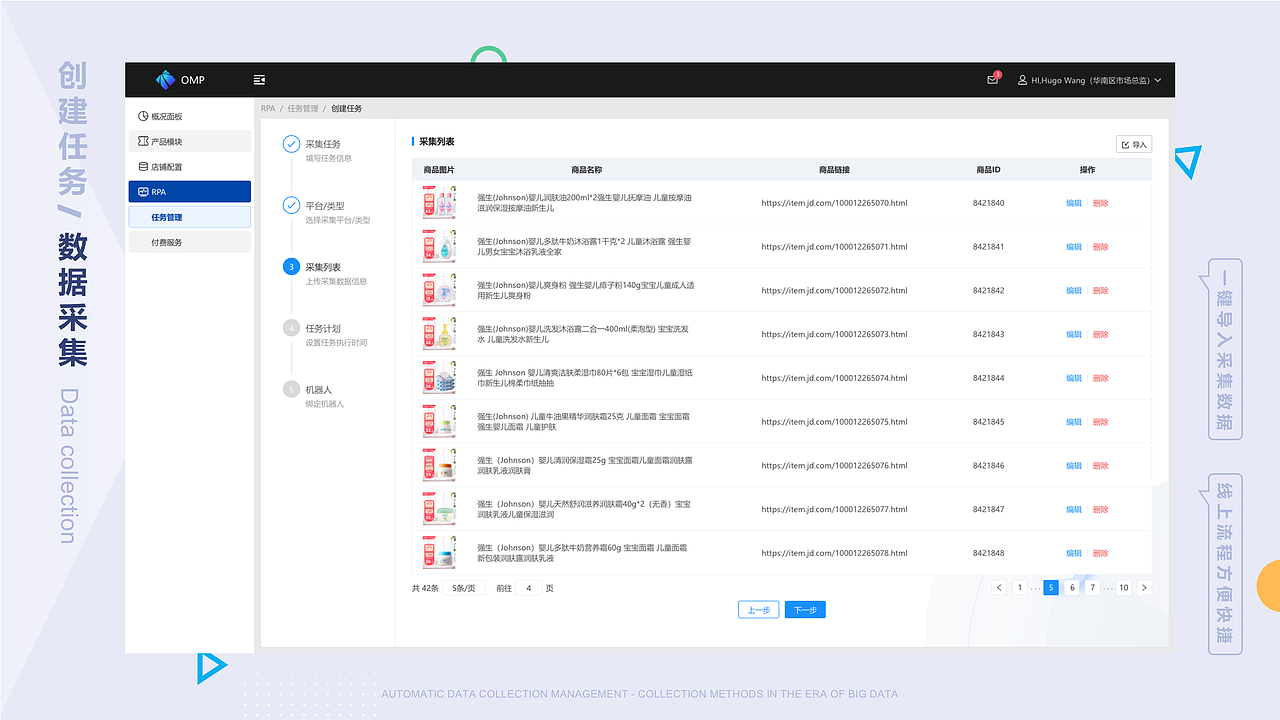Click product ID 8421843 cell
Screen dimensions: 1280x720
click(x=988, y=334)
